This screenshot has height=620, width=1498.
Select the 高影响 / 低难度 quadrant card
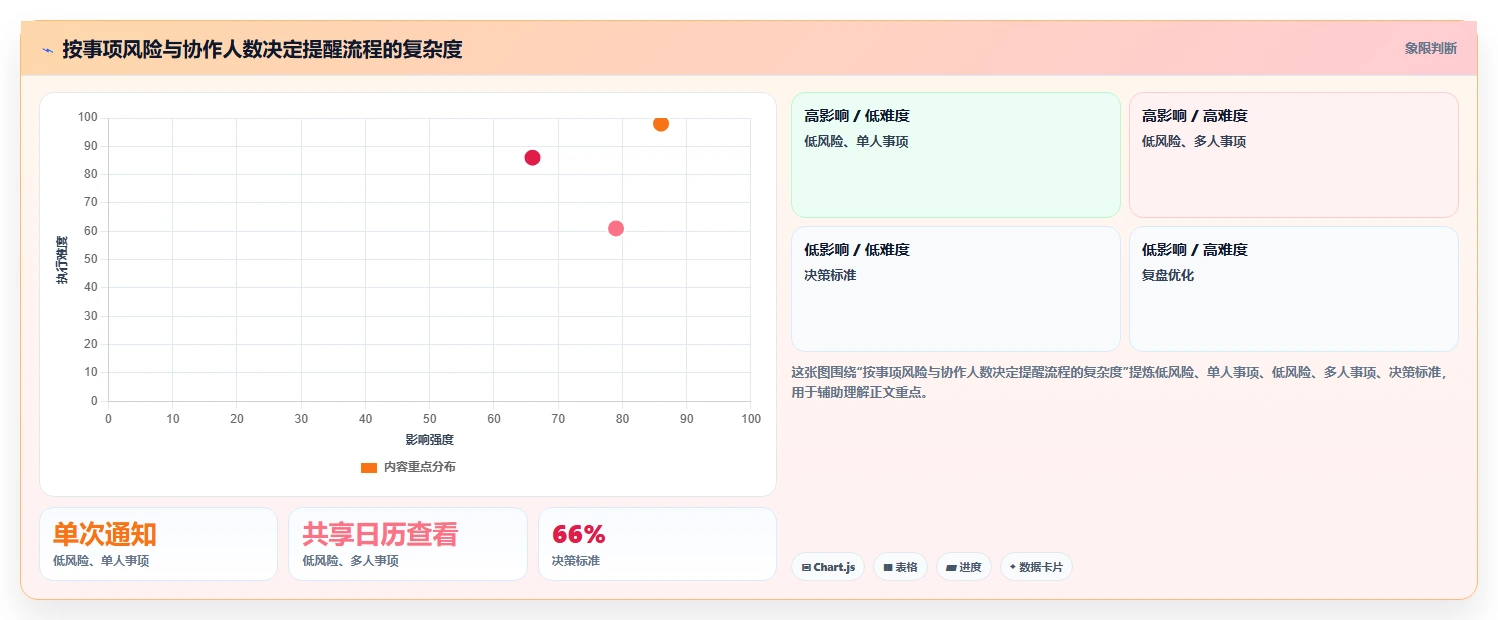pyautogui.click(x=955, y=155)
